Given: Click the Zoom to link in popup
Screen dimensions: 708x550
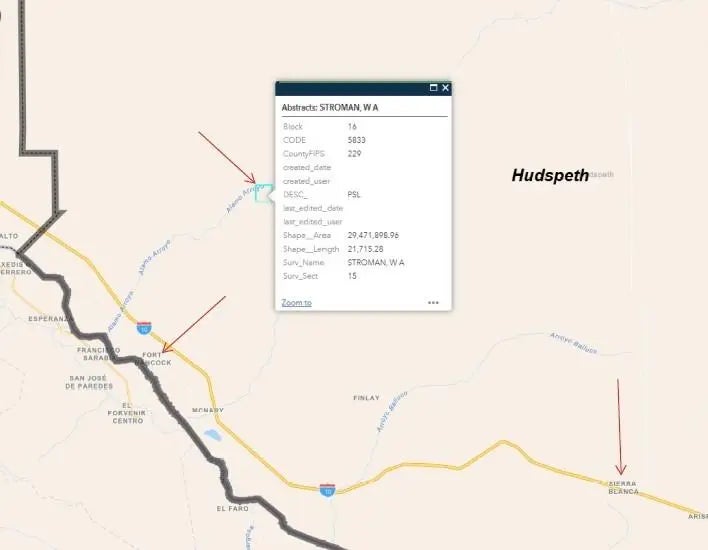Looking at the screenshot, I should tap(297, 303).
